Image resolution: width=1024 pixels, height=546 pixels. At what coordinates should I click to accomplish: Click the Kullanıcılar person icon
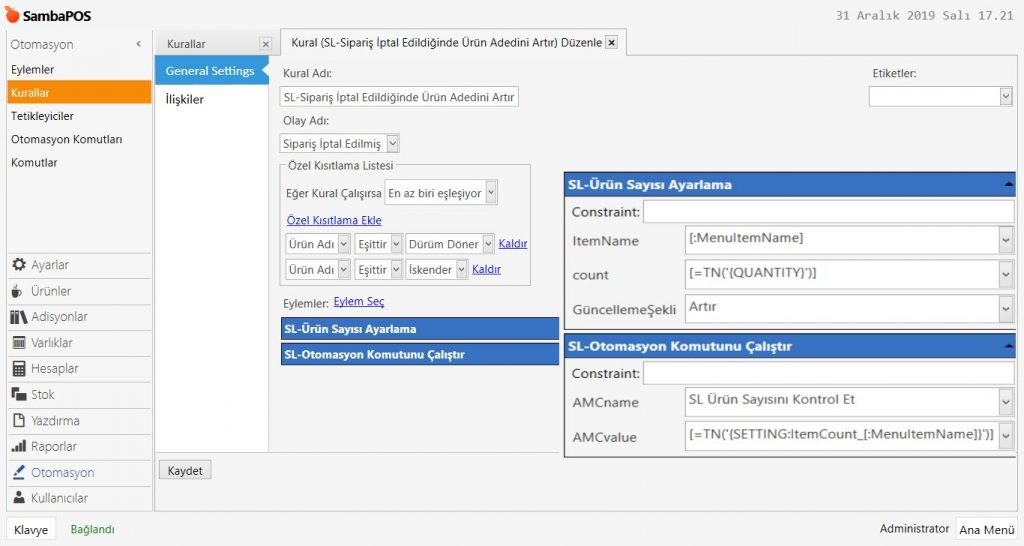tap(19, 498)
